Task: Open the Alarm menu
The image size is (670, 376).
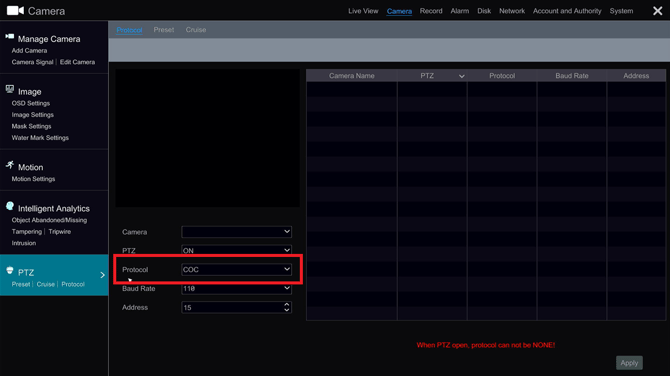Action: (459, 11)
